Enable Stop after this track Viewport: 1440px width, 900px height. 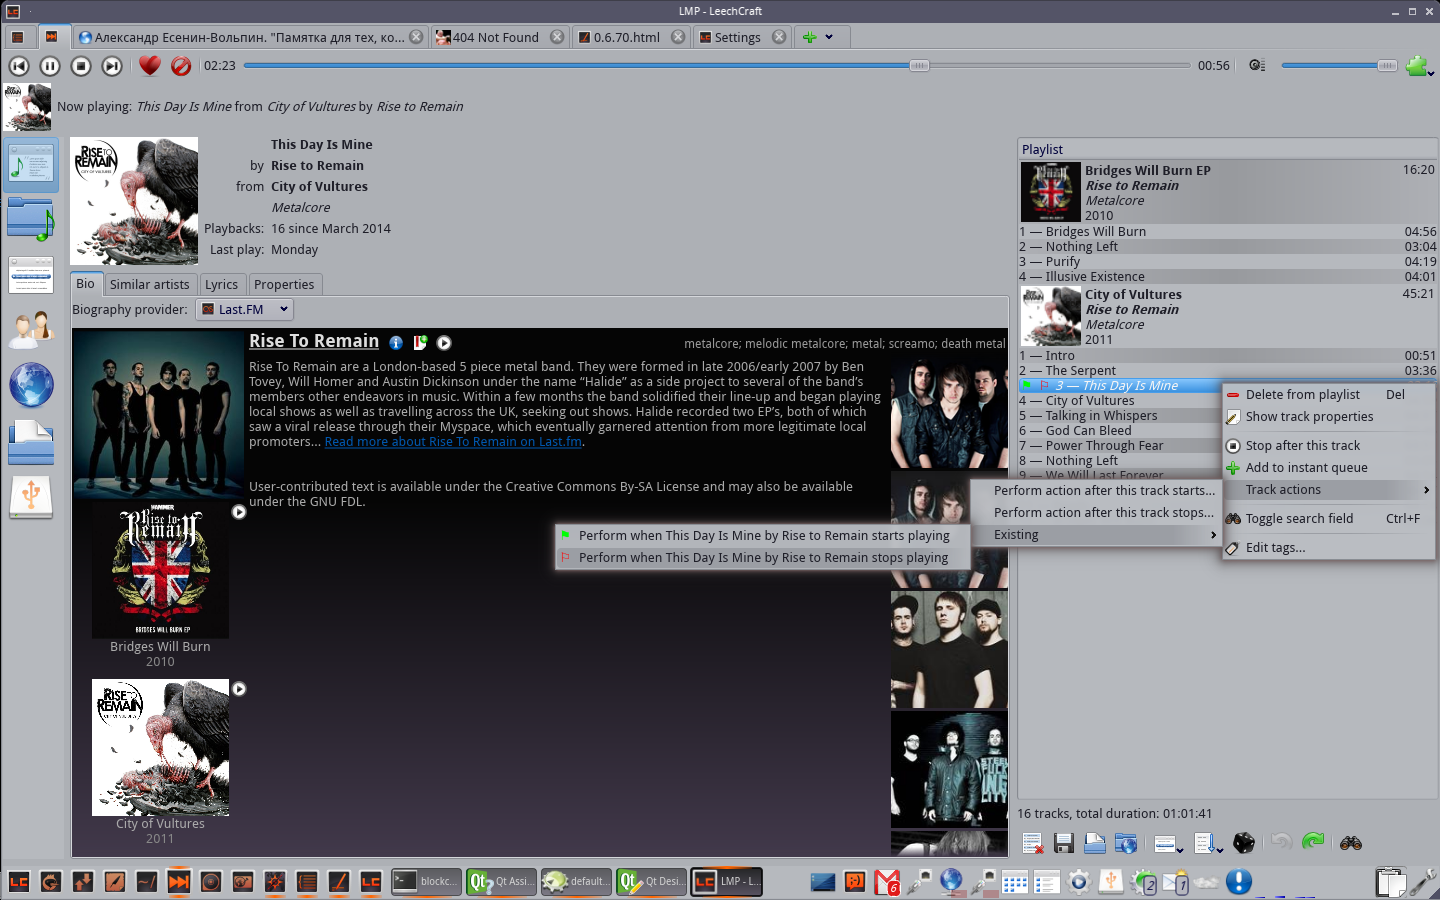(1329, 446)
